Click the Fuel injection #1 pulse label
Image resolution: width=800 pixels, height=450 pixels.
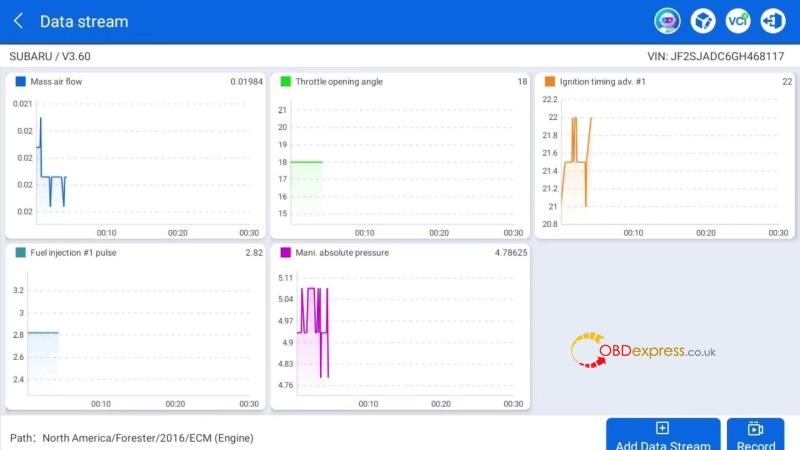click(73, 253)
